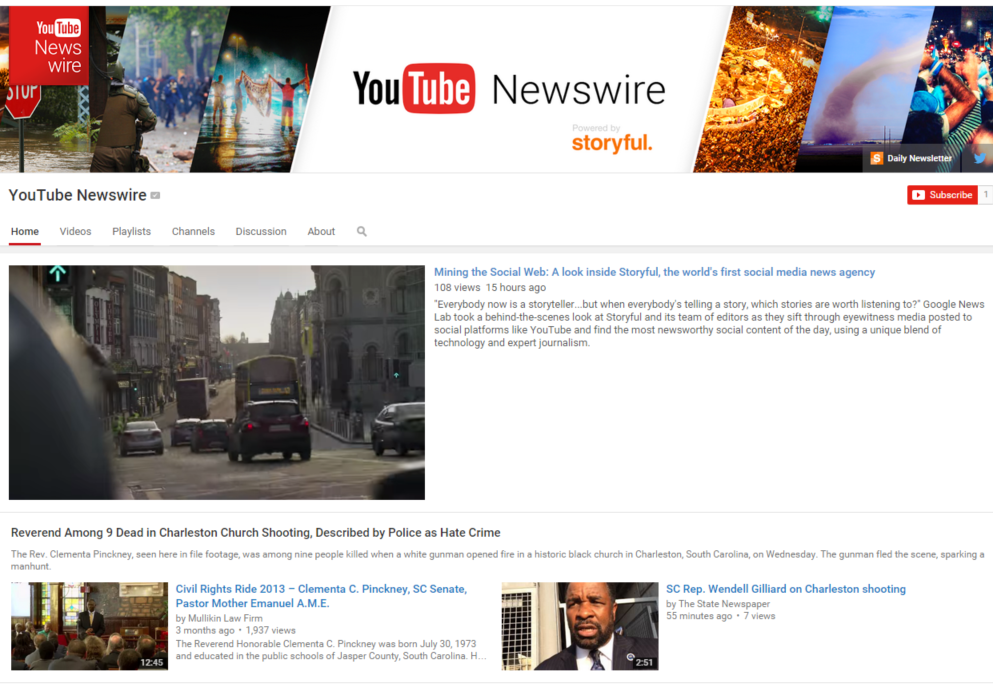
Task: Click the verified badge next to YouTube Newswire
Action: pos(155,196)
